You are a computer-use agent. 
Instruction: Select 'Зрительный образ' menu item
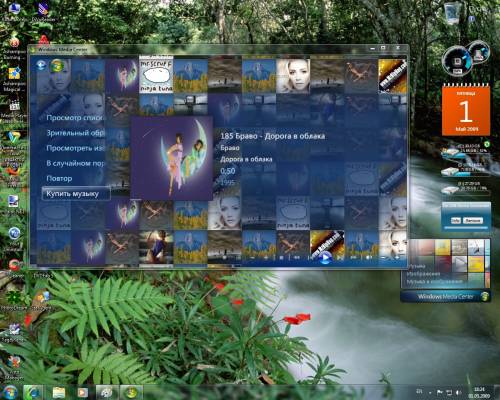pos(75,133)
